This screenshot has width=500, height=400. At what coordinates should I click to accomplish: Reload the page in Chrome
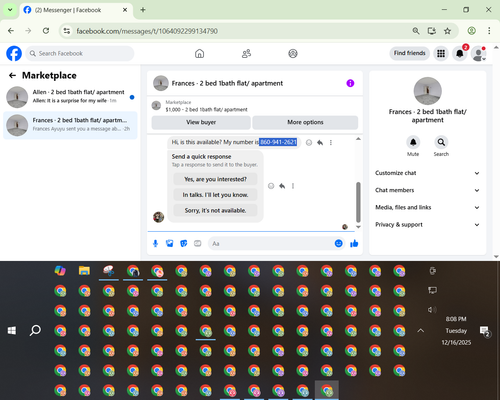point(46,31)
